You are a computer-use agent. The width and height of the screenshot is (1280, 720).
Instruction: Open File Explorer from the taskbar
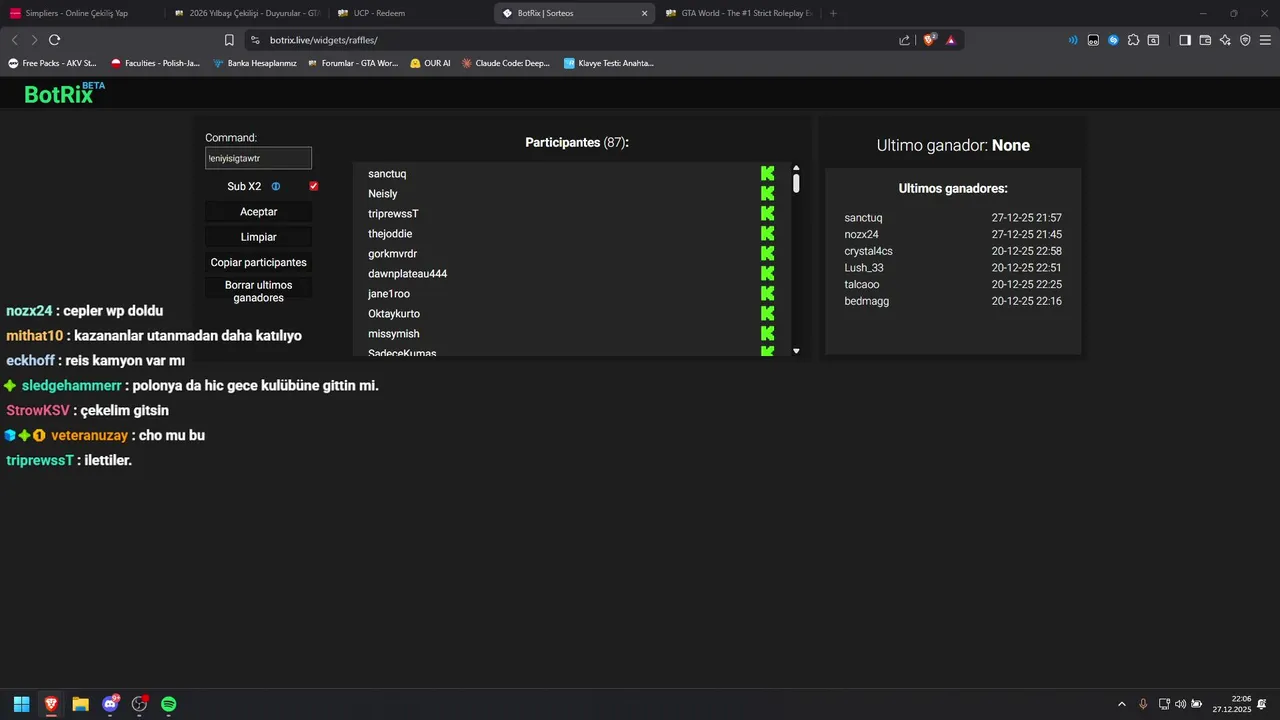point(80,704)
